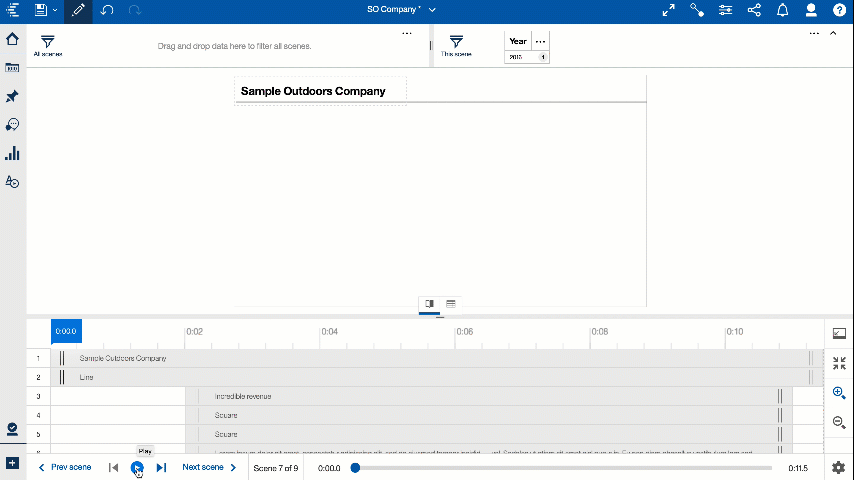Switch to fullscreen mode
This screenshot has height=480, width=854.
point(669,10)
